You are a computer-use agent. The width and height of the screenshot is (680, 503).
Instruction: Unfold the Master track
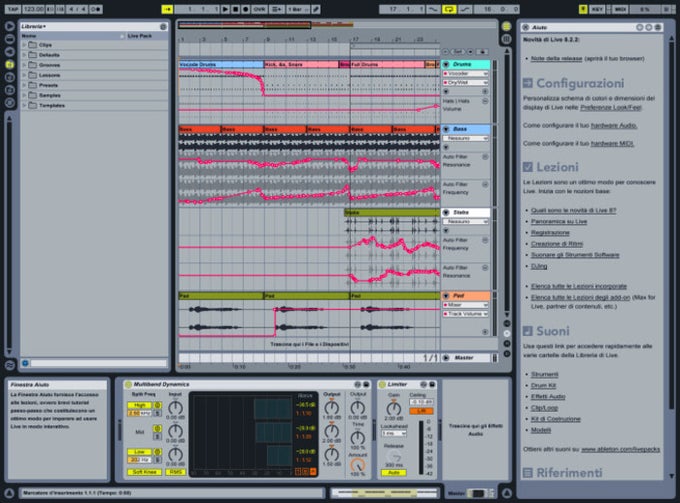tap(446, 358)
